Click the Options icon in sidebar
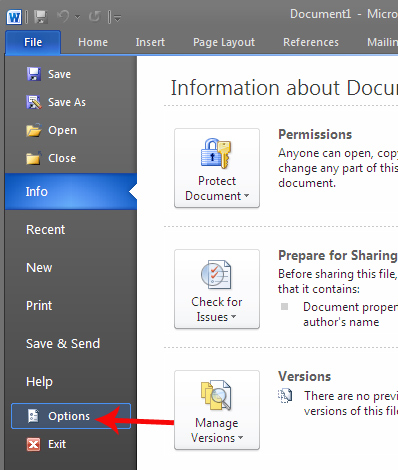Screen dimensions: 398x470 pos(33,416)
